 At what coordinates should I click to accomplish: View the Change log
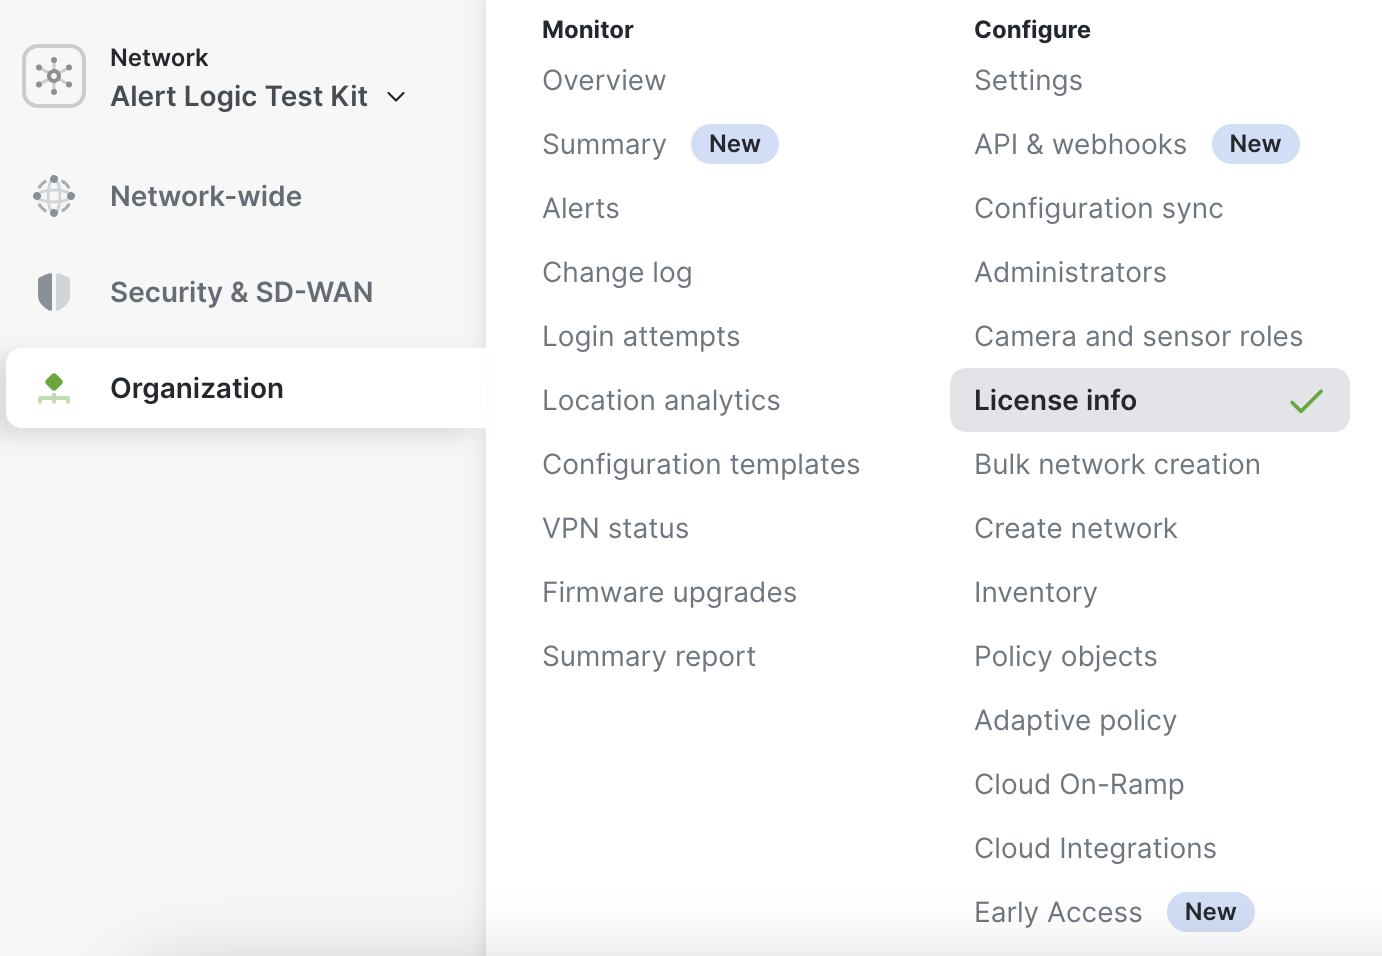coord(617,272)
